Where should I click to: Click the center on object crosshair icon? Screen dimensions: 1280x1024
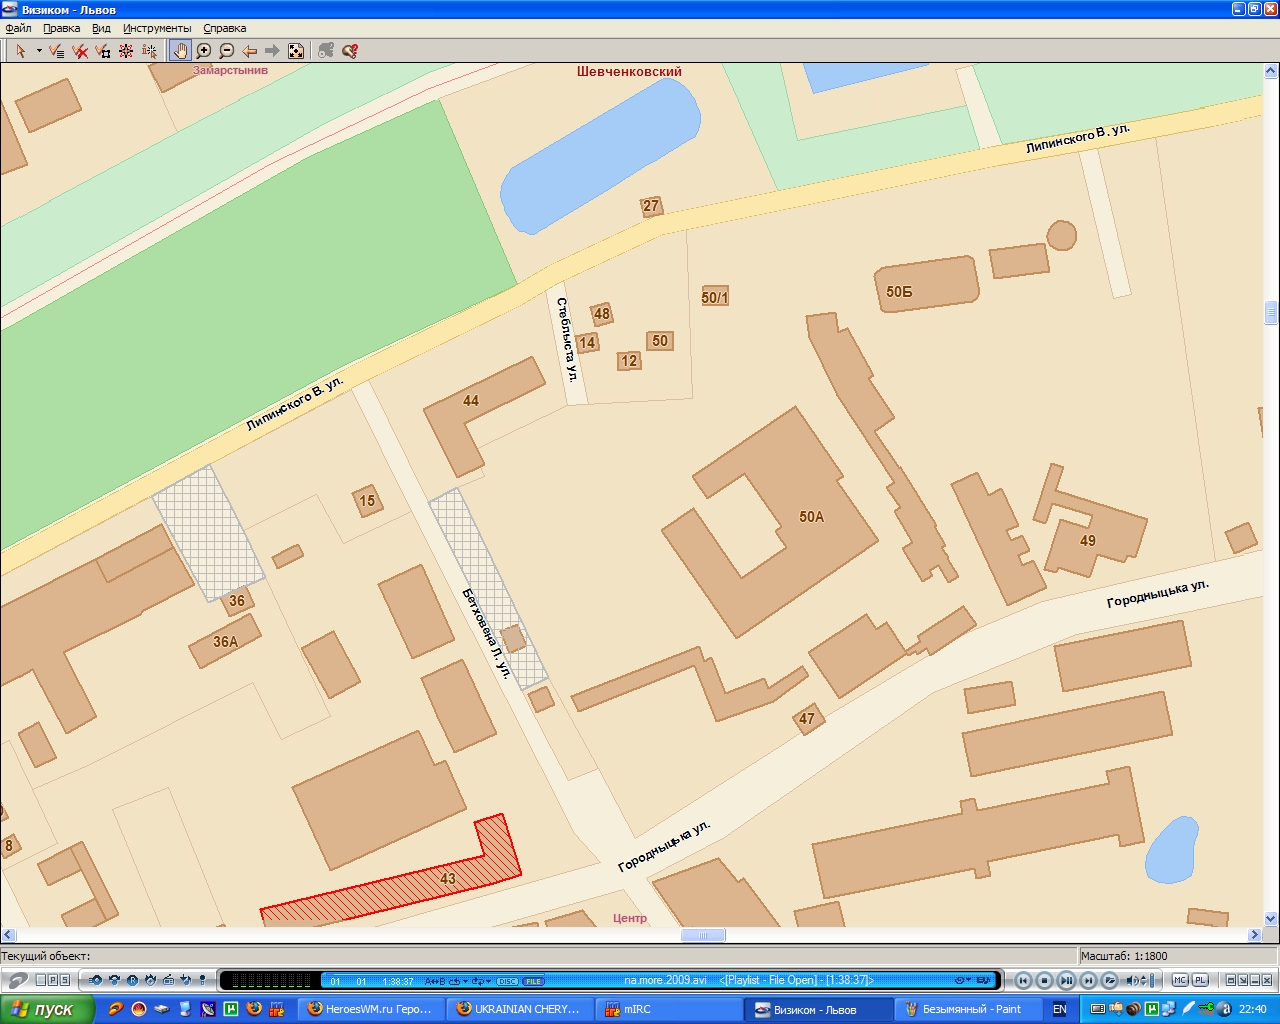[x=127, y=51]
